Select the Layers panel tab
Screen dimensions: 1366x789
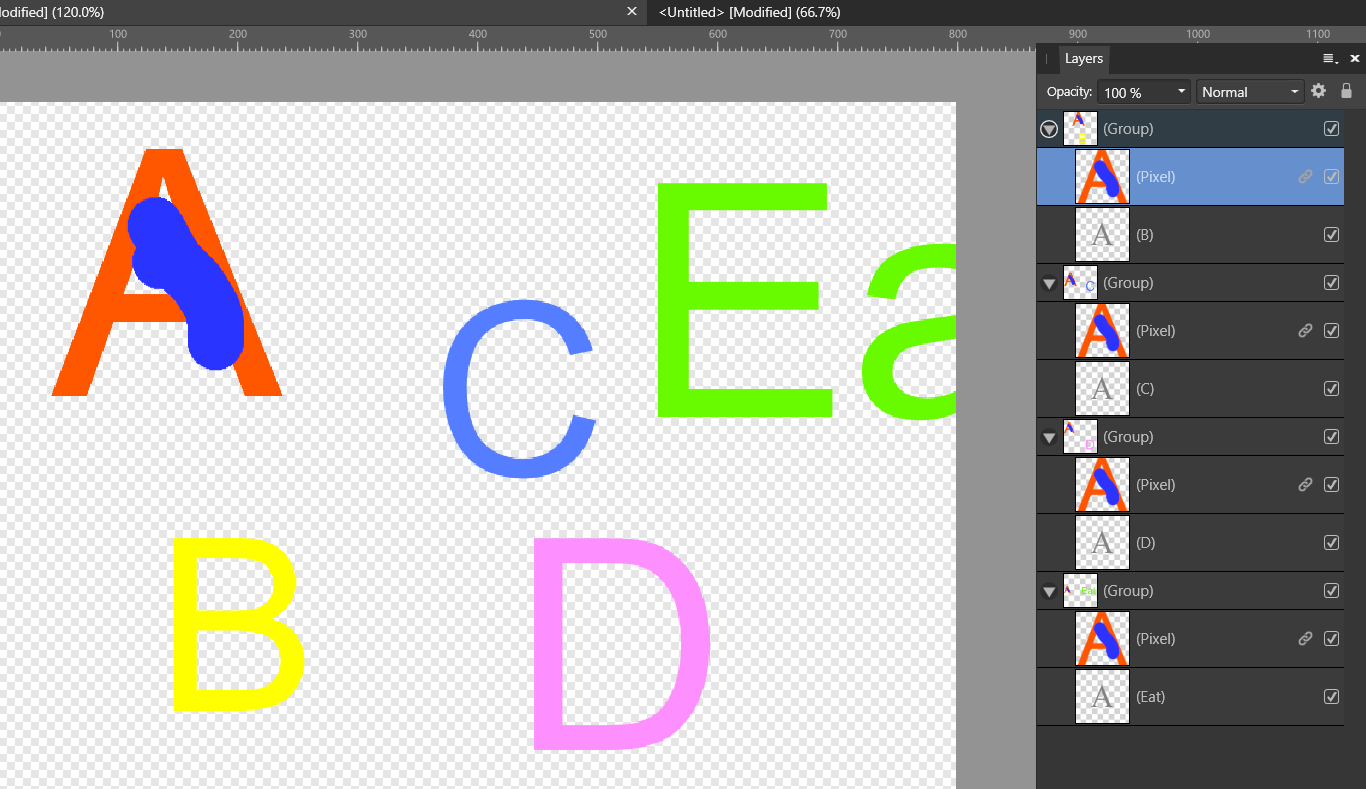click(x=1083, y=59)
